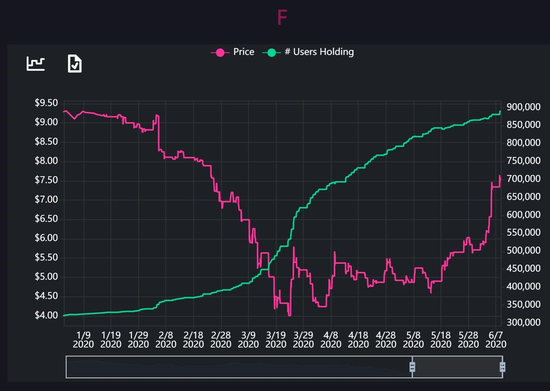This screenshot has height=391, width=550.
Task: Click the 750,000 users axis label
Action: (523, 161)
